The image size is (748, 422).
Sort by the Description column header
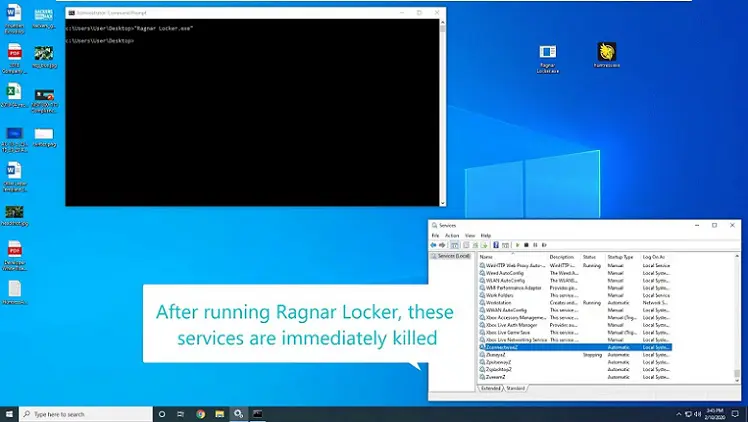pyautogui.click(x=564, y=257)
